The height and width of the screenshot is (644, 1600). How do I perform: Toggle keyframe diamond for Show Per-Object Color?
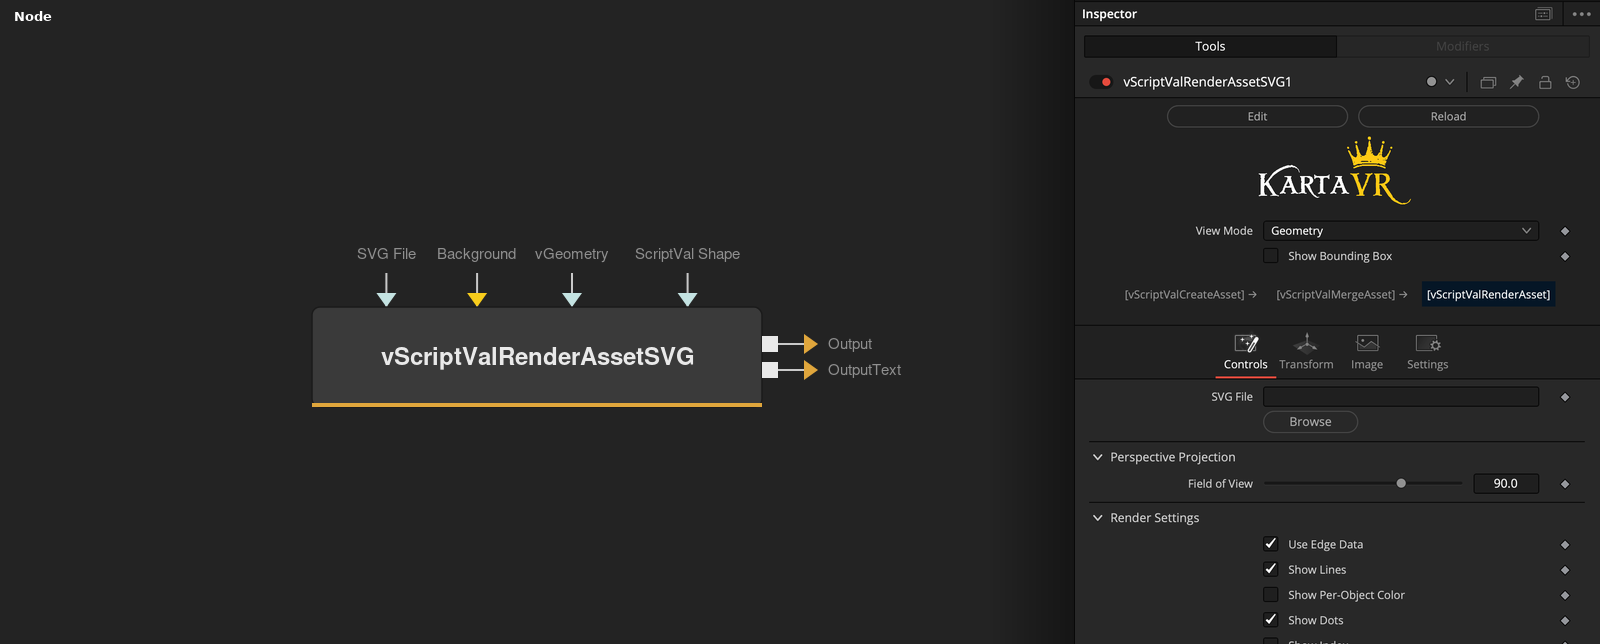[x=1565, y=595]
